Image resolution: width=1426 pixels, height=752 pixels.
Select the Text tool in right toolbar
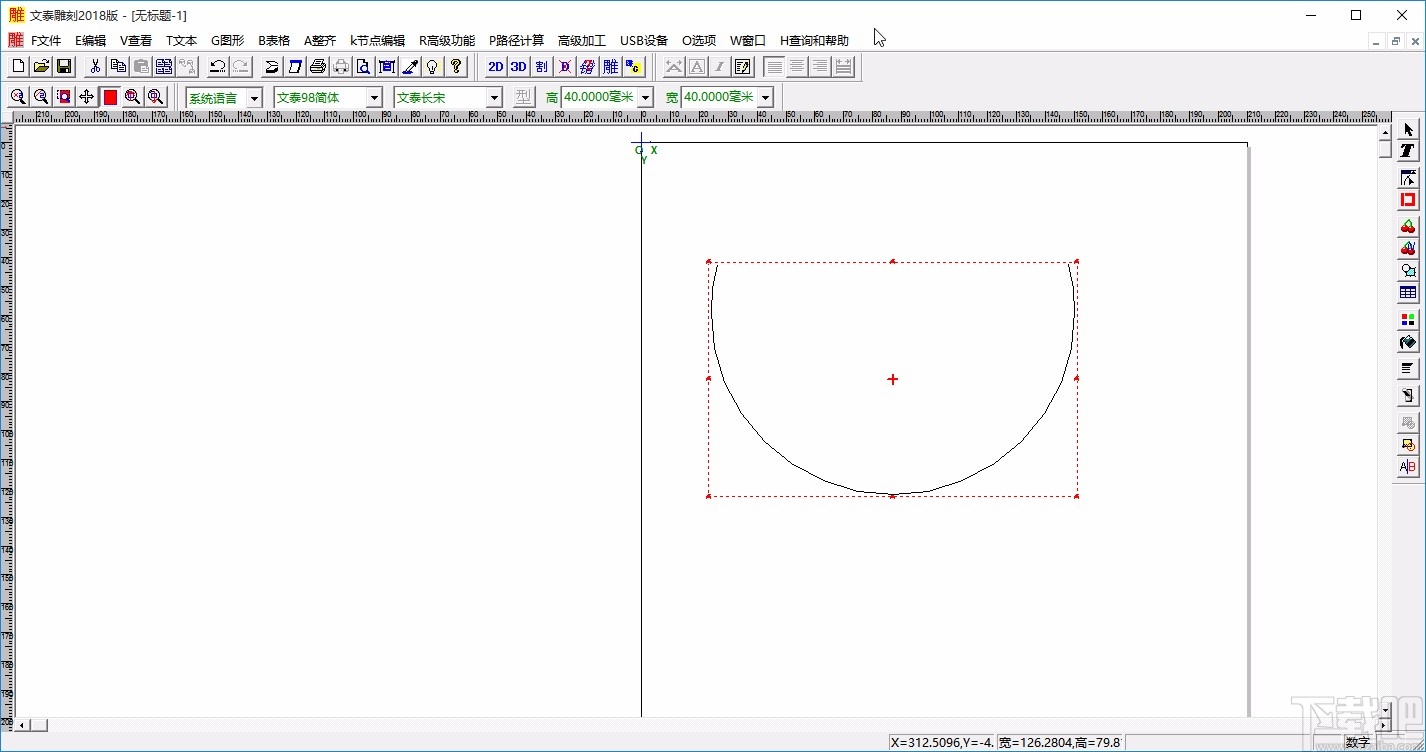(1408, 151)
